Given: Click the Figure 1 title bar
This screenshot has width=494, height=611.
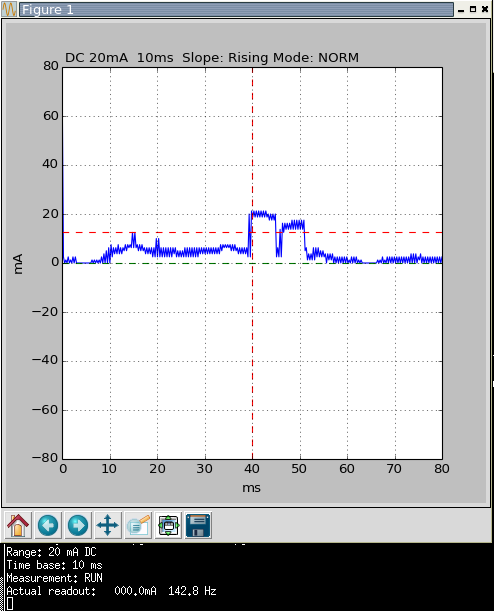Looking at the screenshot, I should [x=236, y=9].
